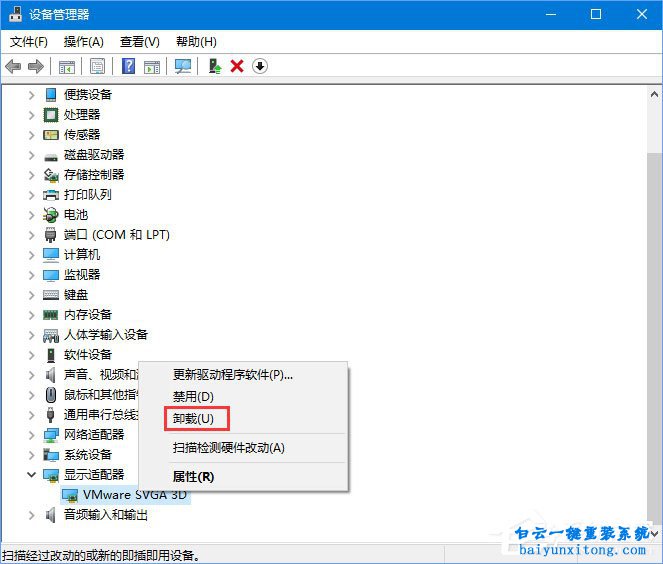Screen dimensions: 663x564
Task: Select the 处理器 chip icon
Action: click(51, 115)
